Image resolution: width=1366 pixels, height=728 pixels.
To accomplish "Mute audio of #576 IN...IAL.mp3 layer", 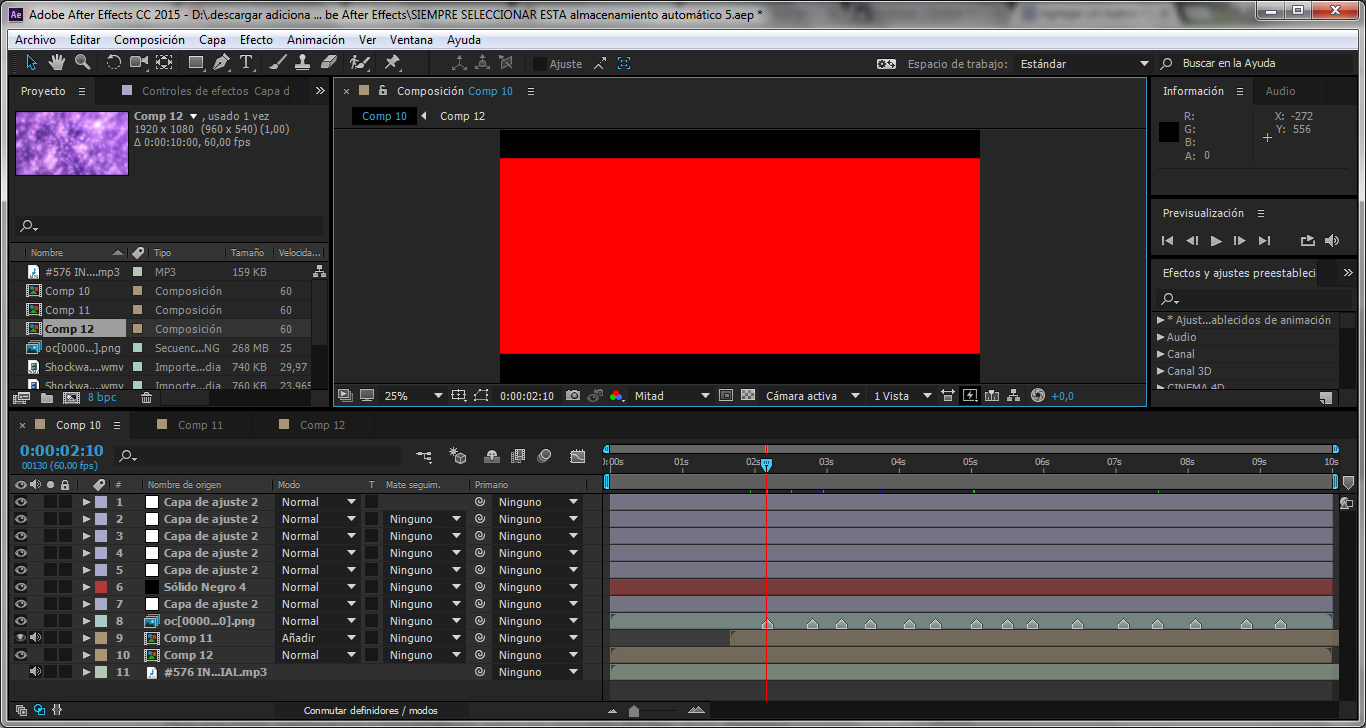I will [x=35, y=672].
